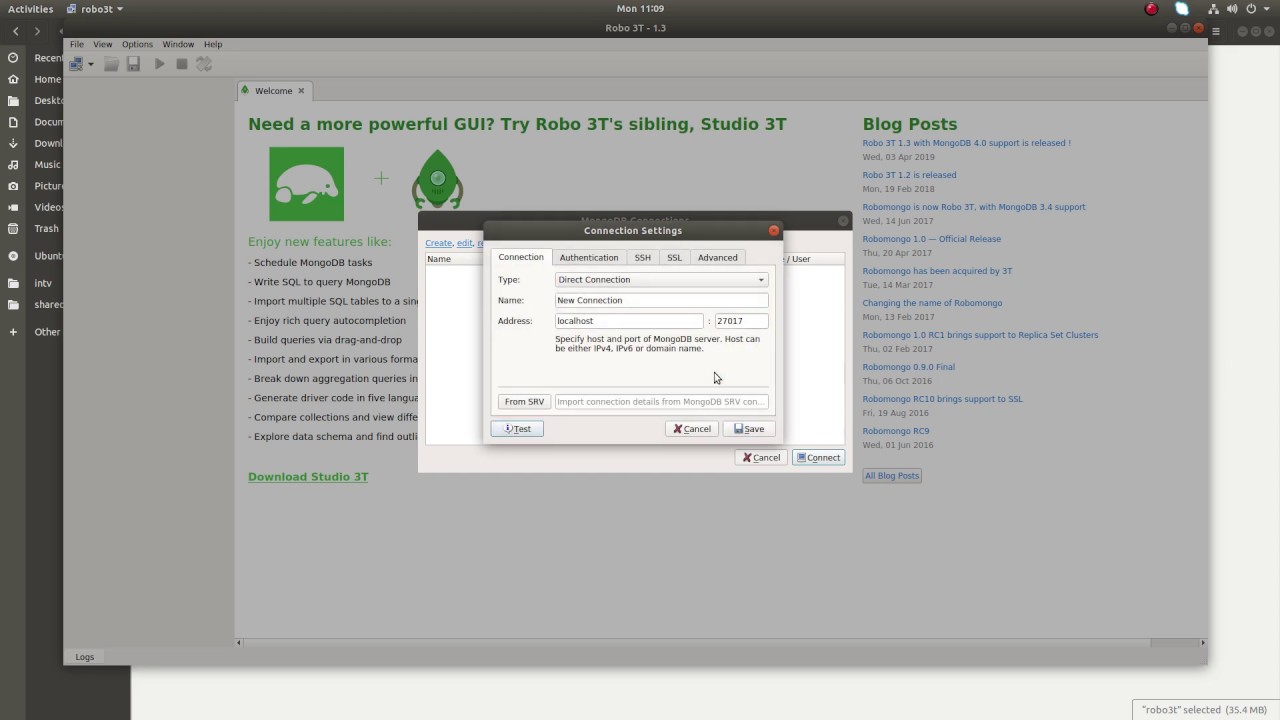Click the Studio 3T rocket logo
This screenshot has height=720, width=1280.
click(x=437, y=180)
